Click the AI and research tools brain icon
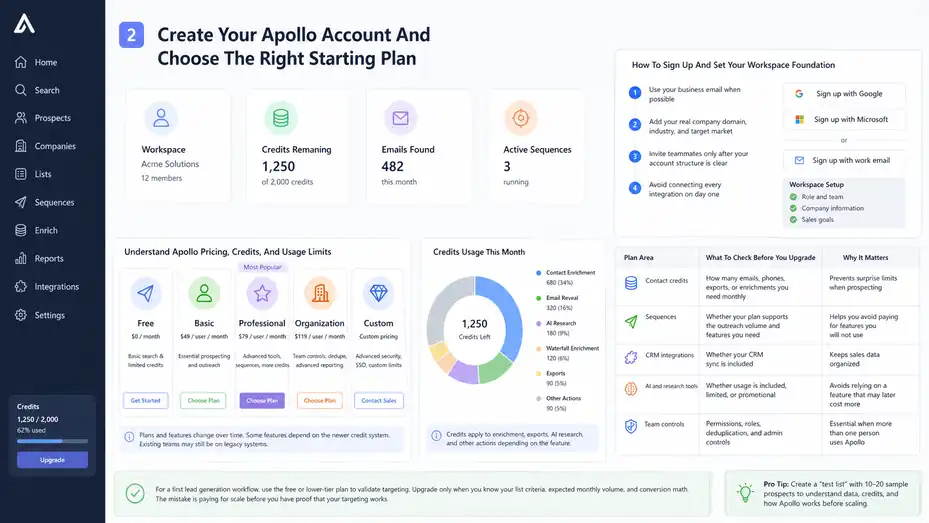The width and height of the screenshot is (929, 523). [631, 389]
